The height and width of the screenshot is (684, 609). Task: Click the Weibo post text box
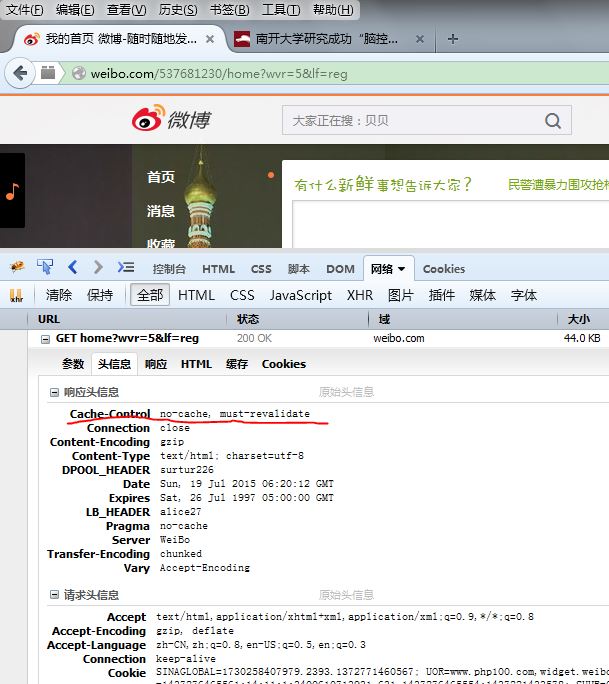tap(451, 225)
